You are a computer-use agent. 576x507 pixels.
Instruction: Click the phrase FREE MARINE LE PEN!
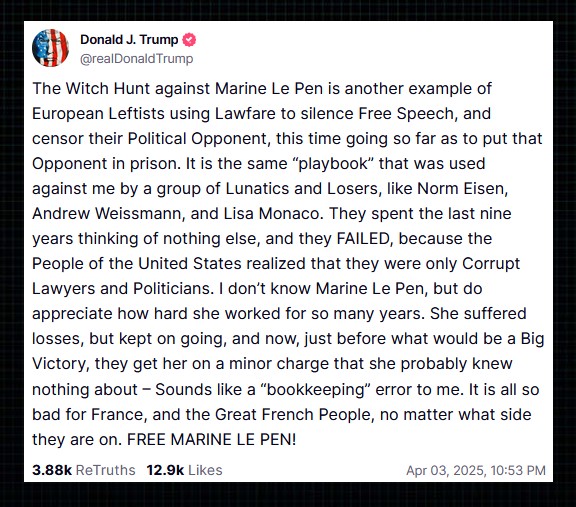click(x=211, y=439)
